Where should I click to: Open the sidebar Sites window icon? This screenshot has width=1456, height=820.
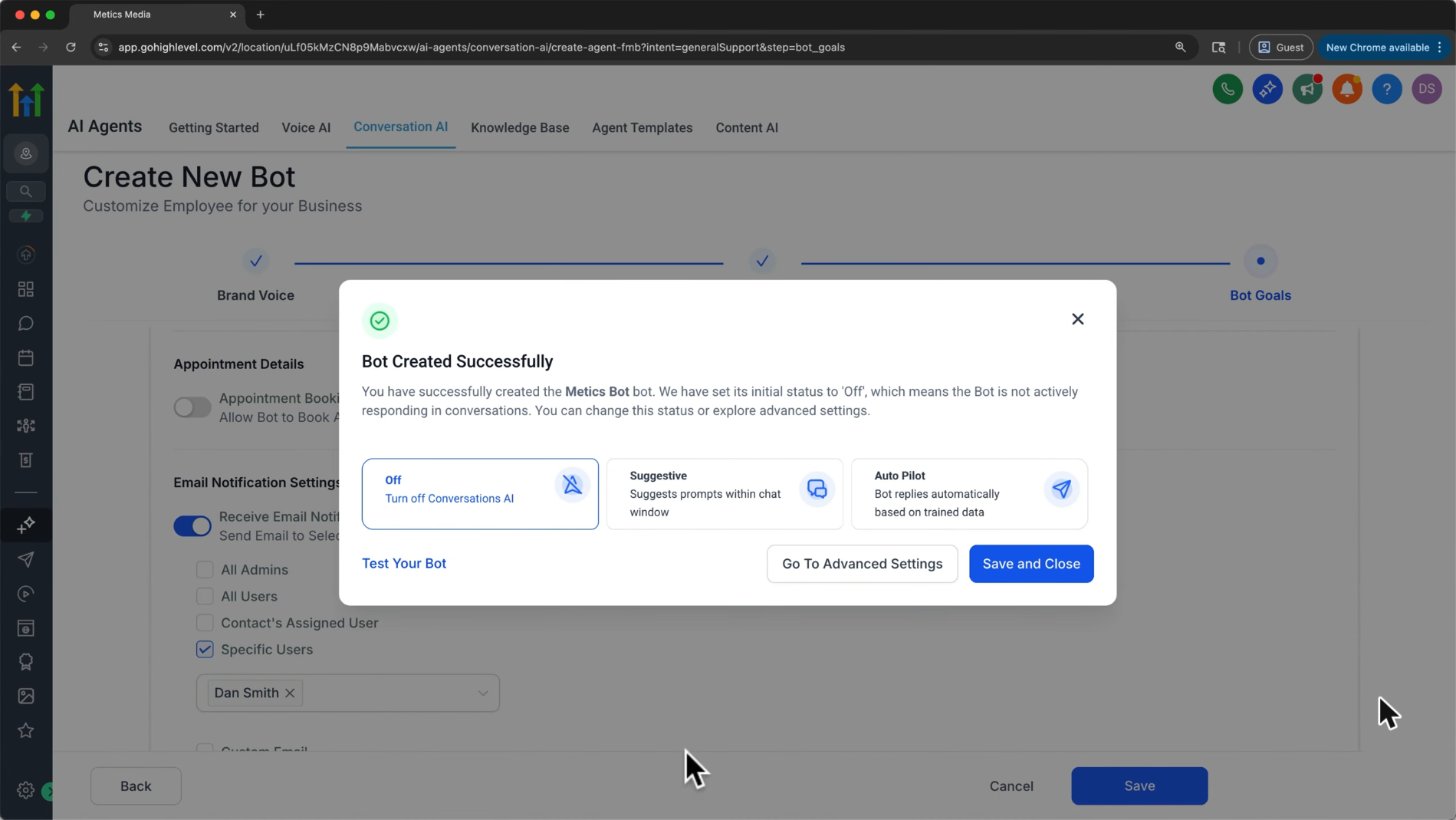[26, 628]
